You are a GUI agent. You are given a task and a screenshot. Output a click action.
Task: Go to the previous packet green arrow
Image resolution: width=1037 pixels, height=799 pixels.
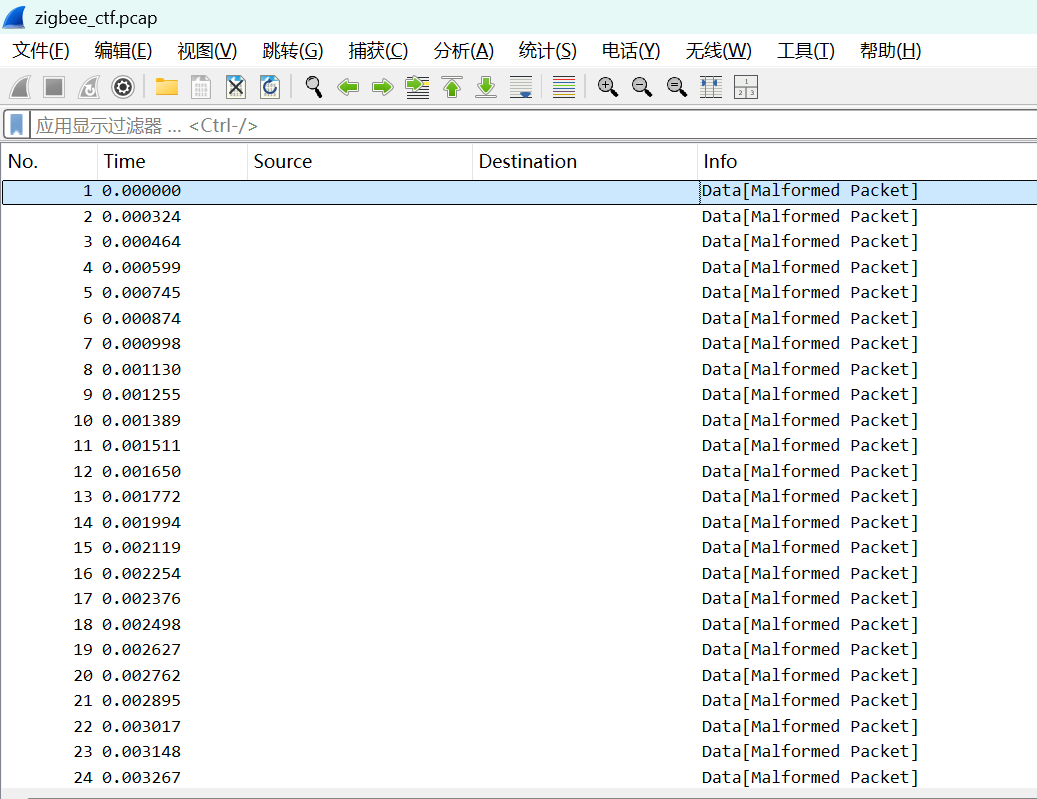click(348, 87)
